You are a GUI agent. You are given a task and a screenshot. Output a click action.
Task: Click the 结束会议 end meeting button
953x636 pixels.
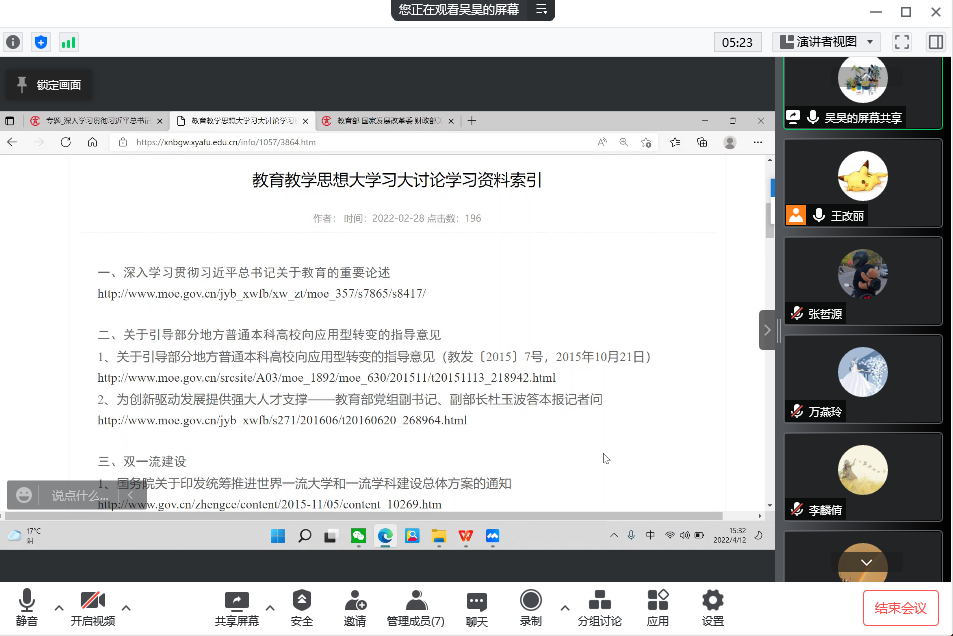[x=900, y=607]
